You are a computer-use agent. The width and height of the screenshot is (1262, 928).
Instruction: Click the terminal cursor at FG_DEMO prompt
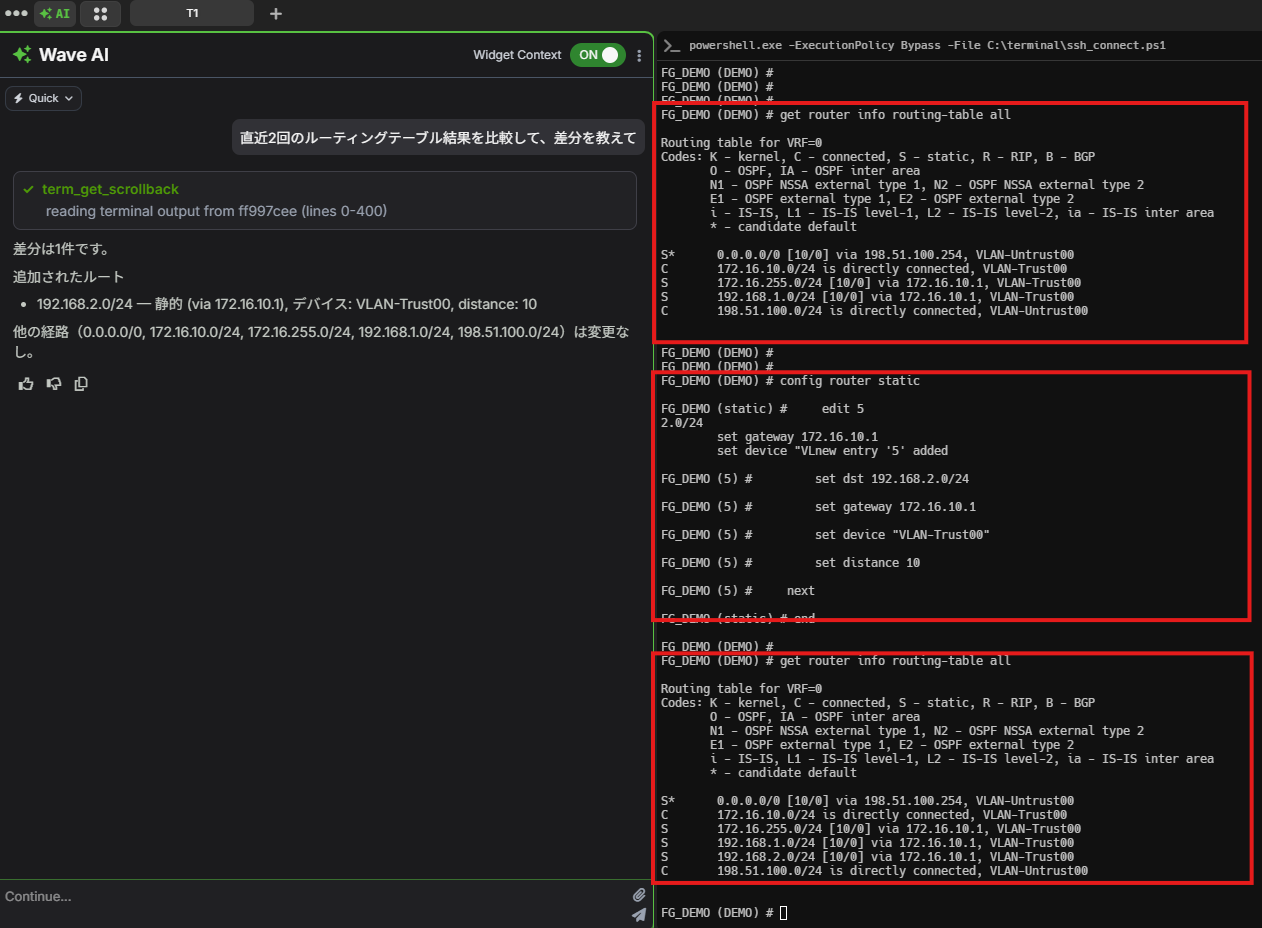(784, 913)
